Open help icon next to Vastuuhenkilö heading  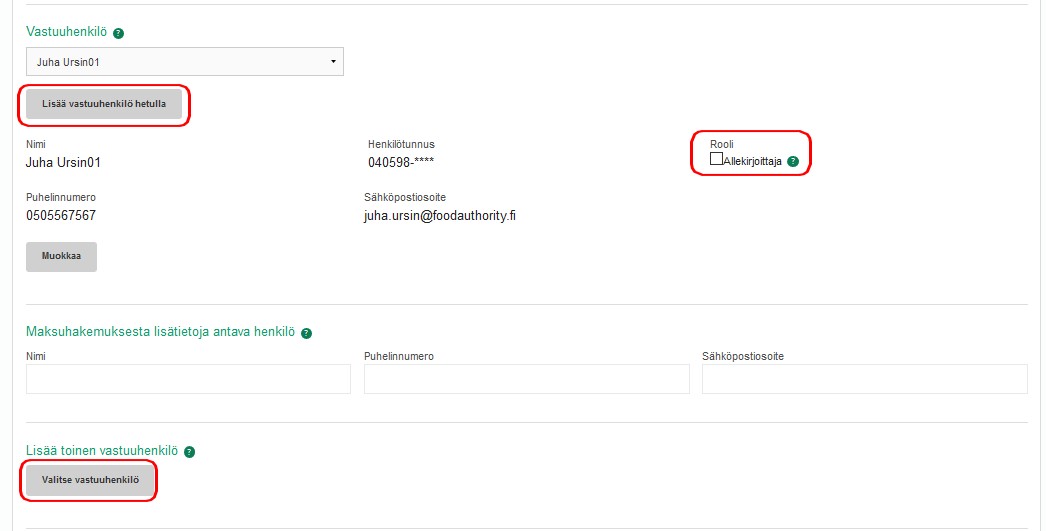pos(119,33)
